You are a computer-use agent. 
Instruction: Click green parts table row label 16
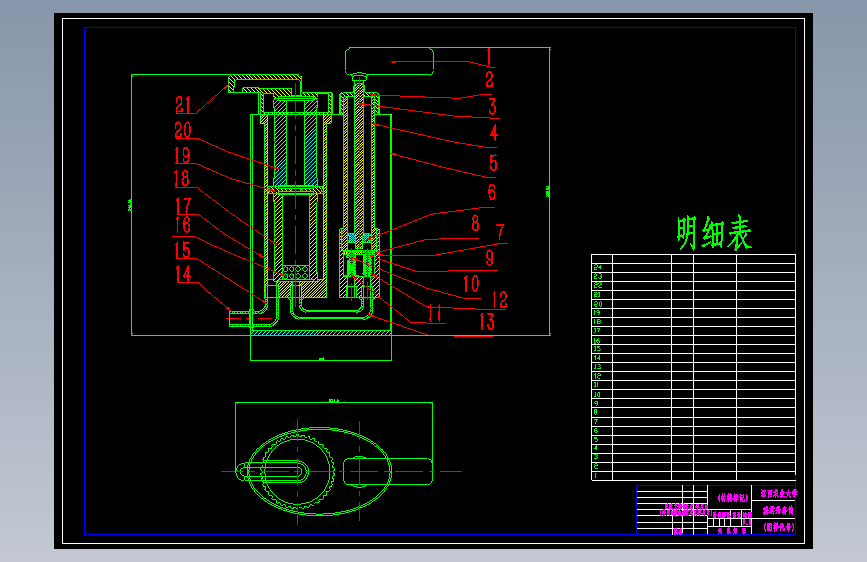(597, 340)
